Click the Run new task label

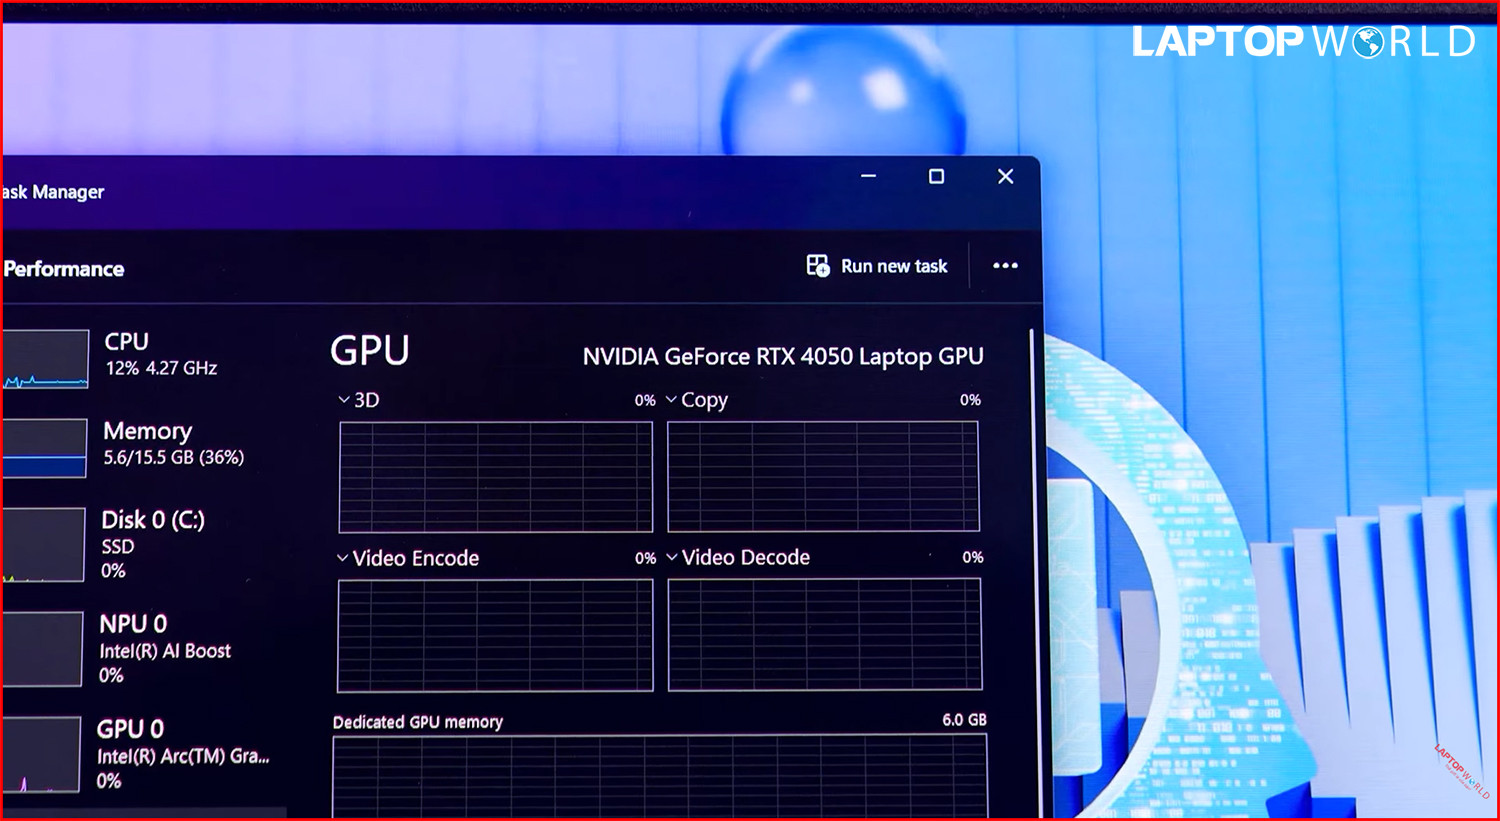(894, 266)
